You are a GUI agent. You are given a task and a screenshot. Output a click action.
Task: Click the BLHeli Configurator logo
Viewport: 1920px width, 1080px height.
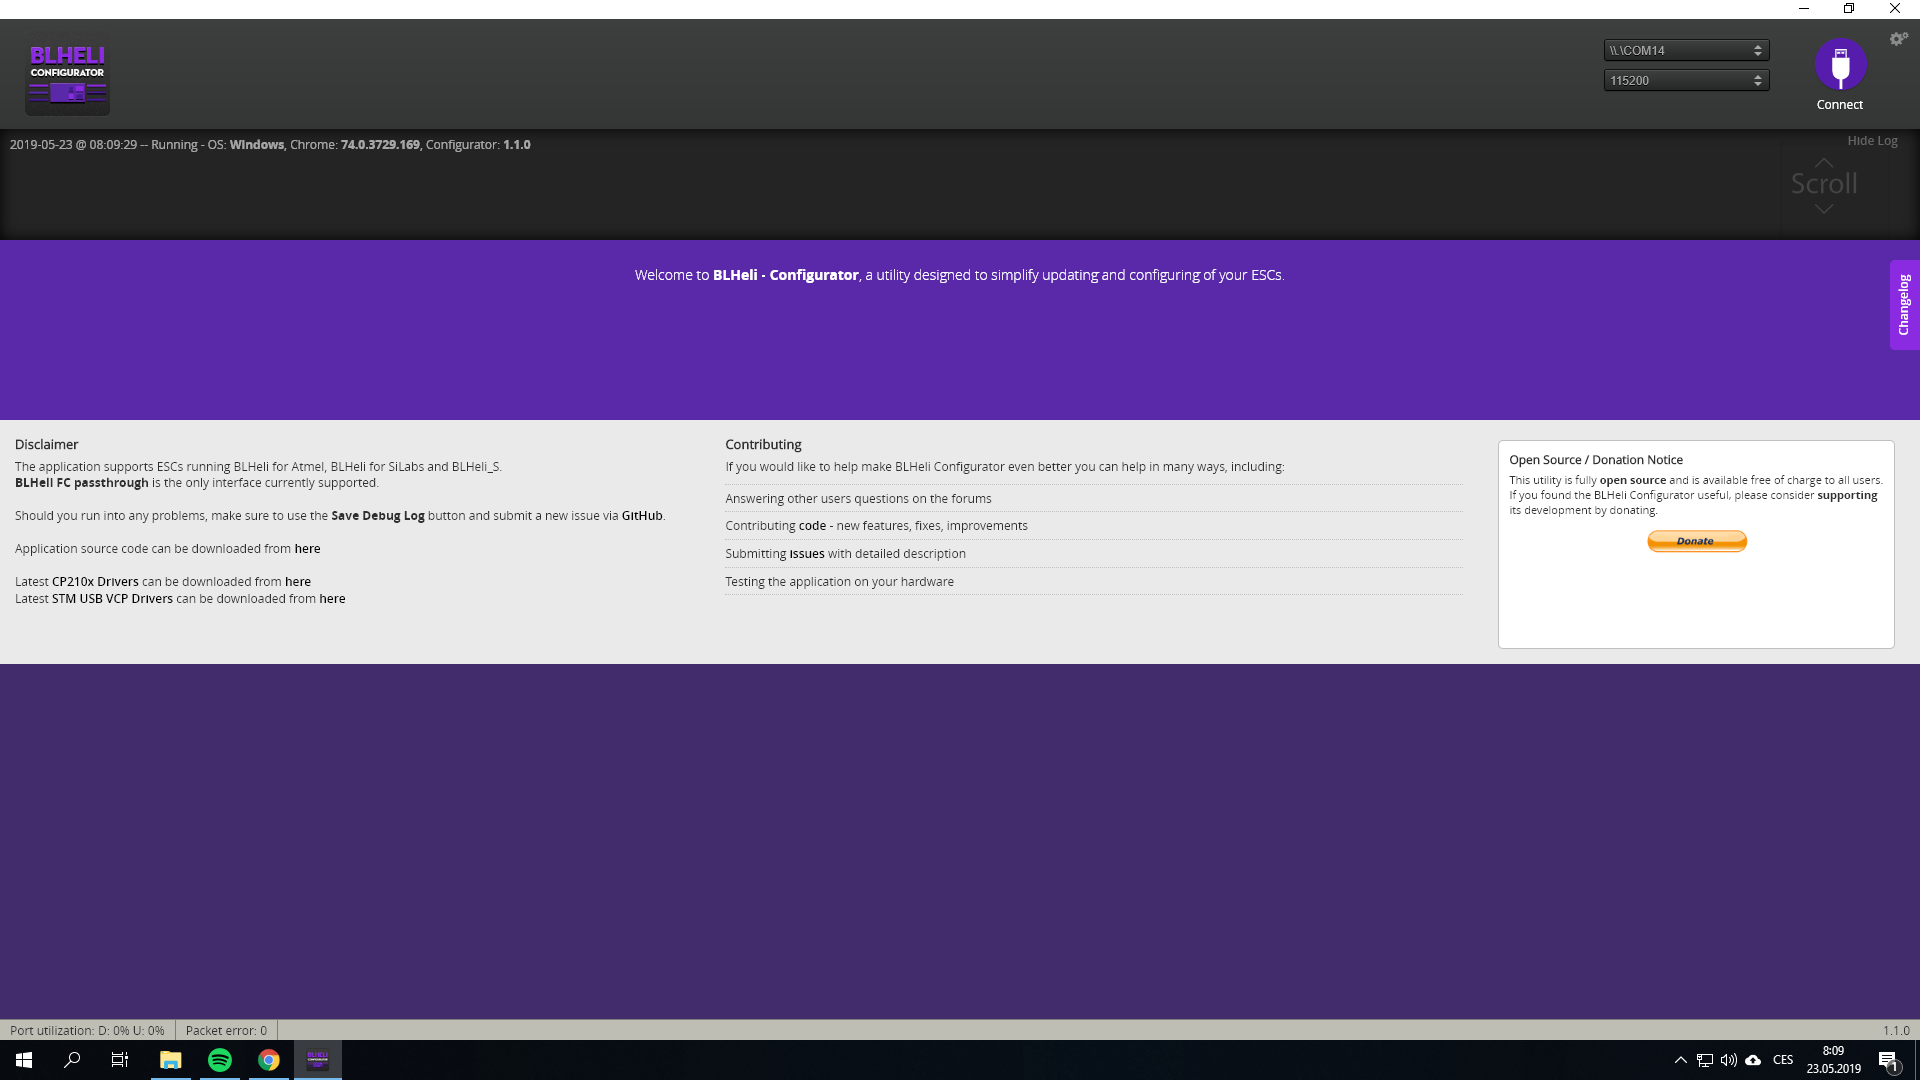pos(67,77)
